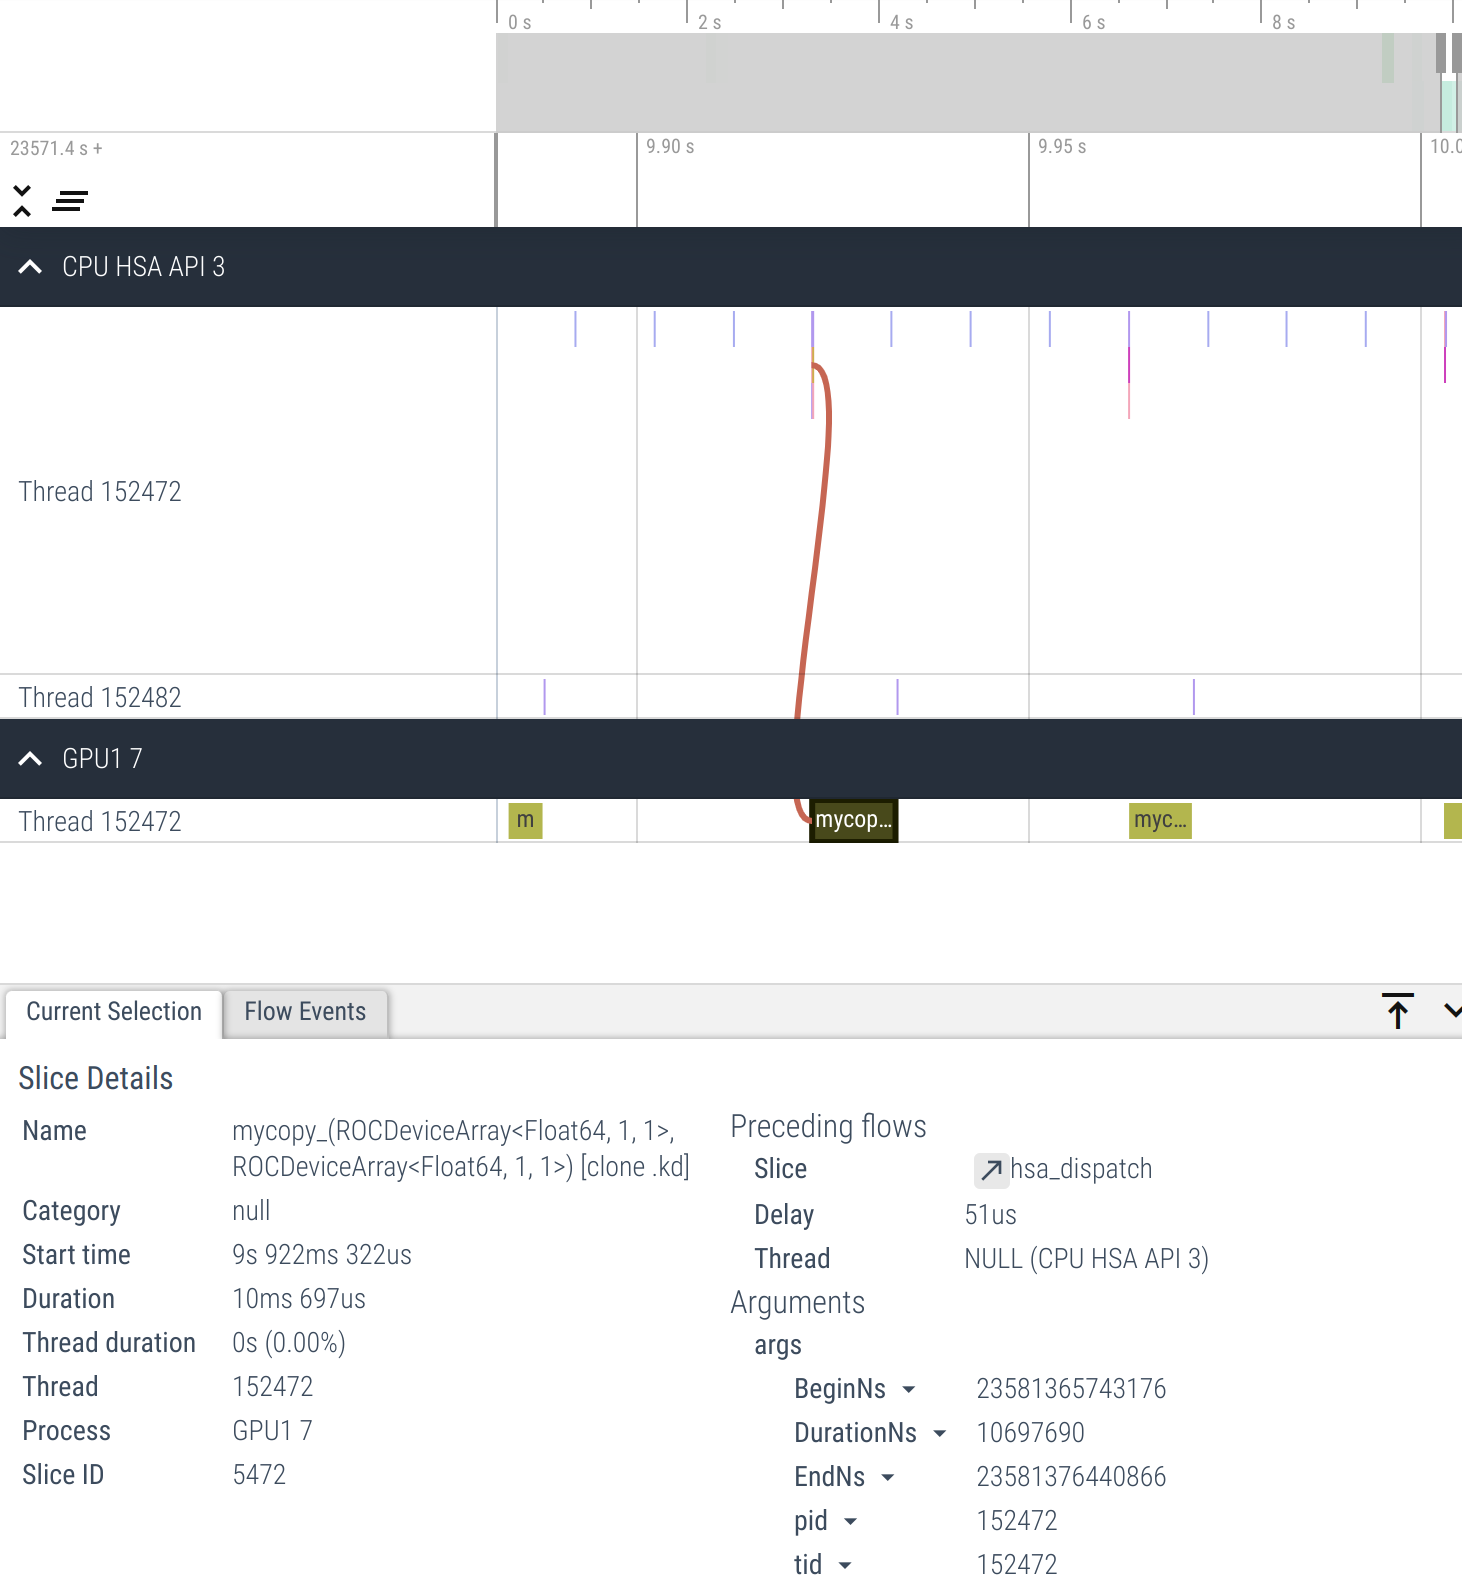
Task: Select the myc... slice on GPU track
Action: click(x=1160, y=820)
